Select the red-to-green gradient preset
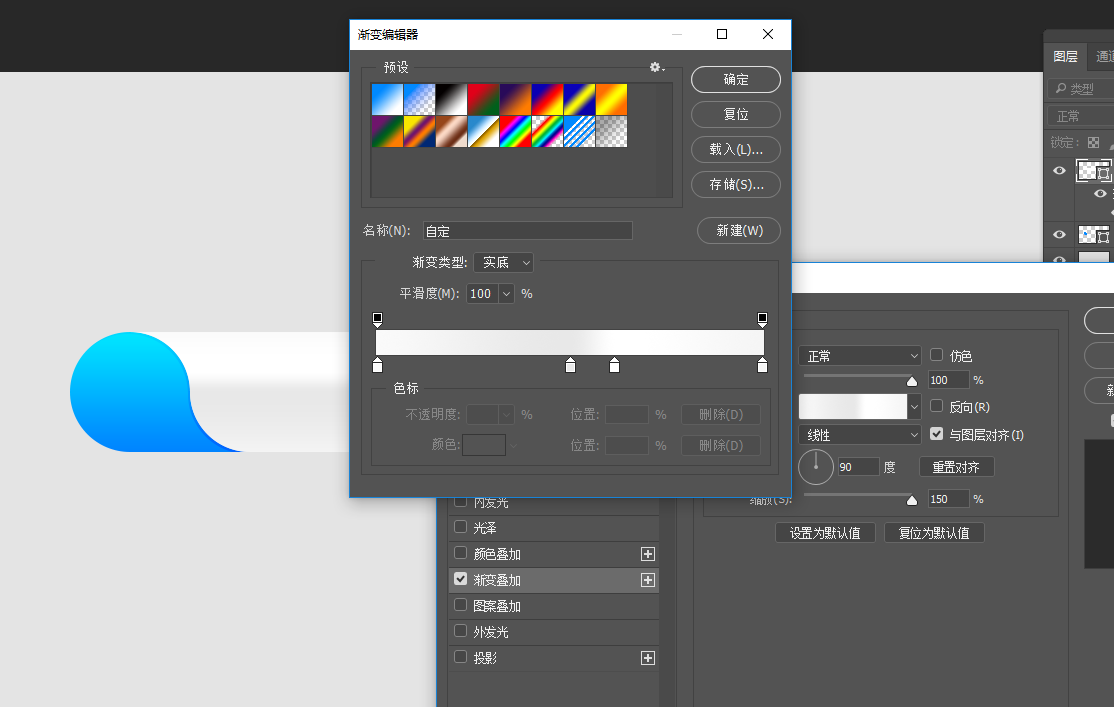1114x707 pixels. pyautogui.click(x=483, y=99)
